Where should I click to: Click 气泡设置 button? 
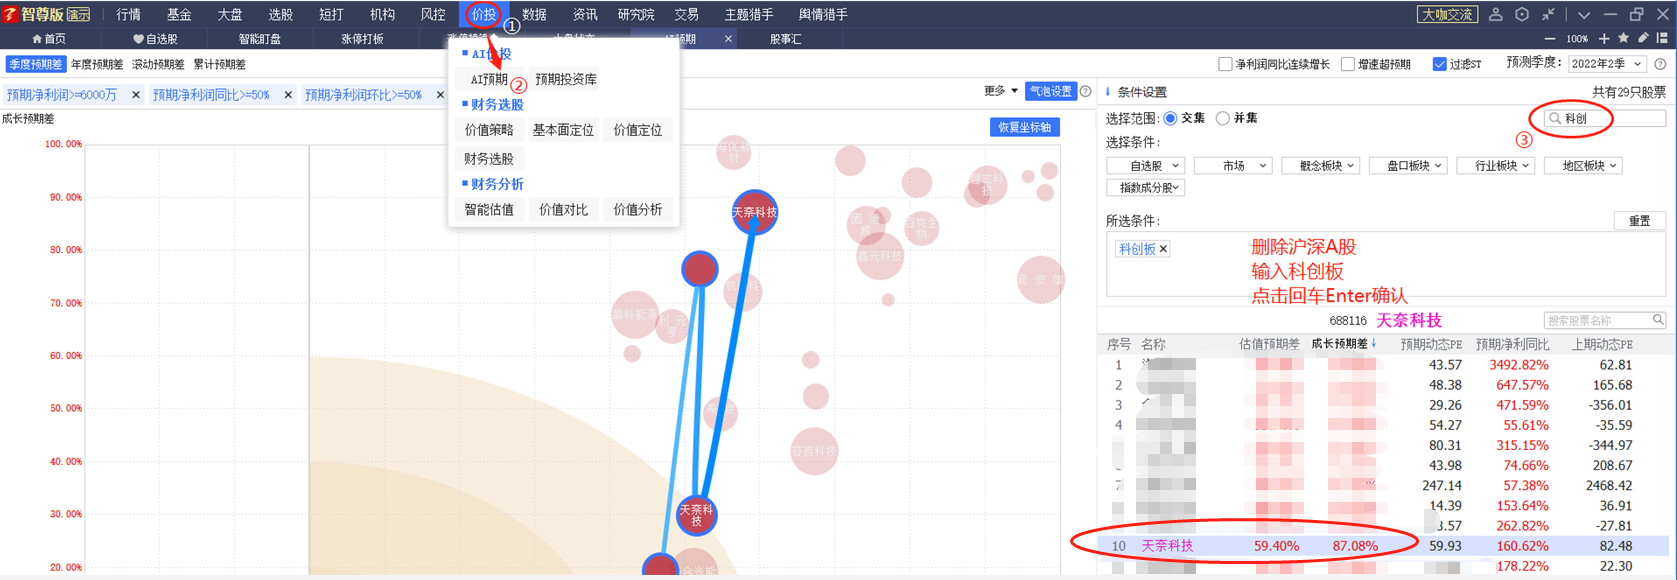(x=1050, y=91)
